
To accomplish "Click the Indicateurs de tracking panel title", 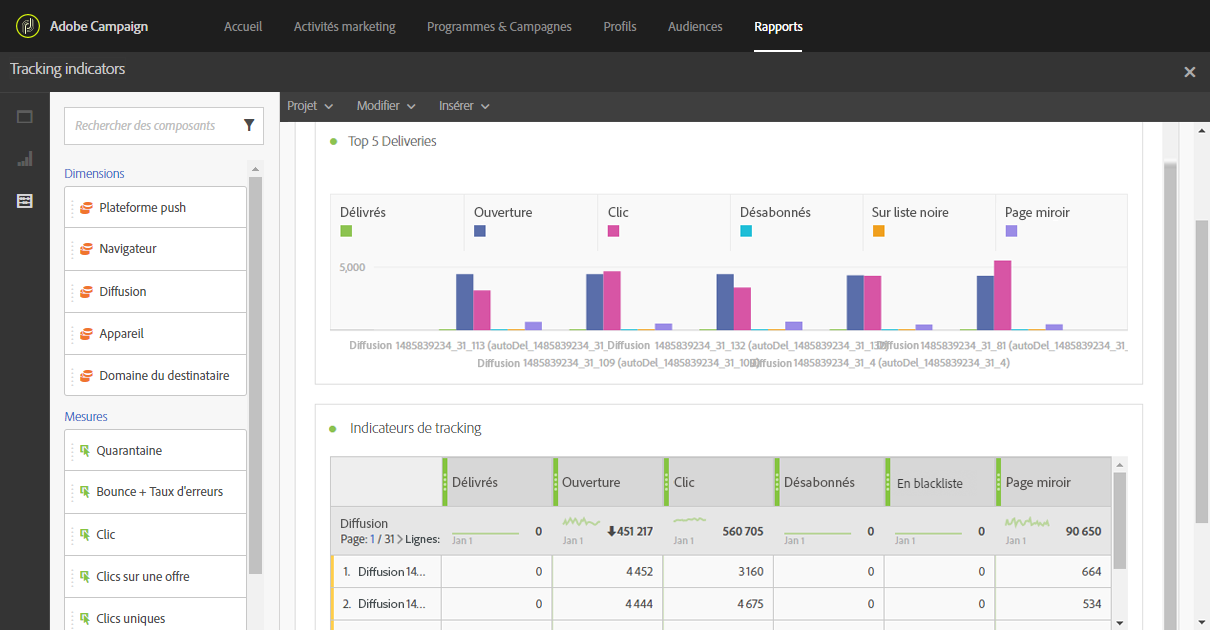I will (x=415, y=428).
